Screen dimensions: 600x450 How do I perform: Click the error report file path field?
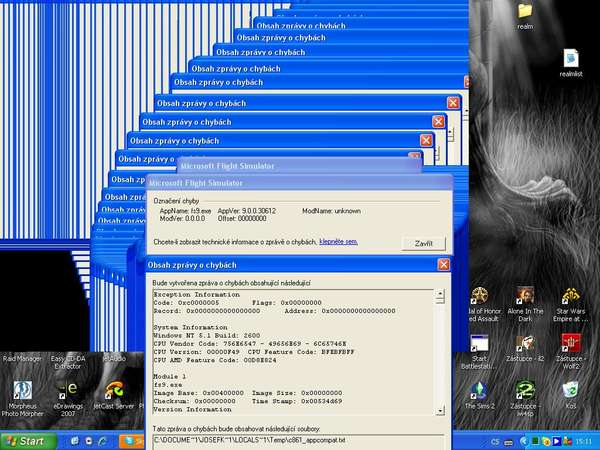[295, 440]
